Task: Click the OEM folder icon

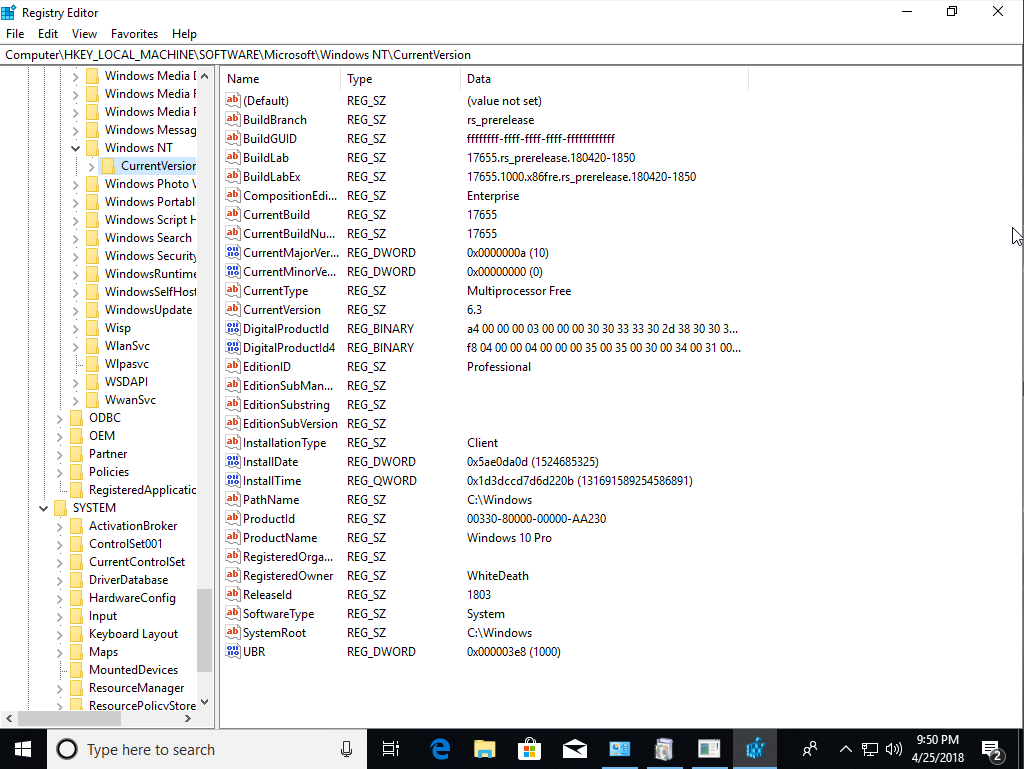Action: point(76,436)
